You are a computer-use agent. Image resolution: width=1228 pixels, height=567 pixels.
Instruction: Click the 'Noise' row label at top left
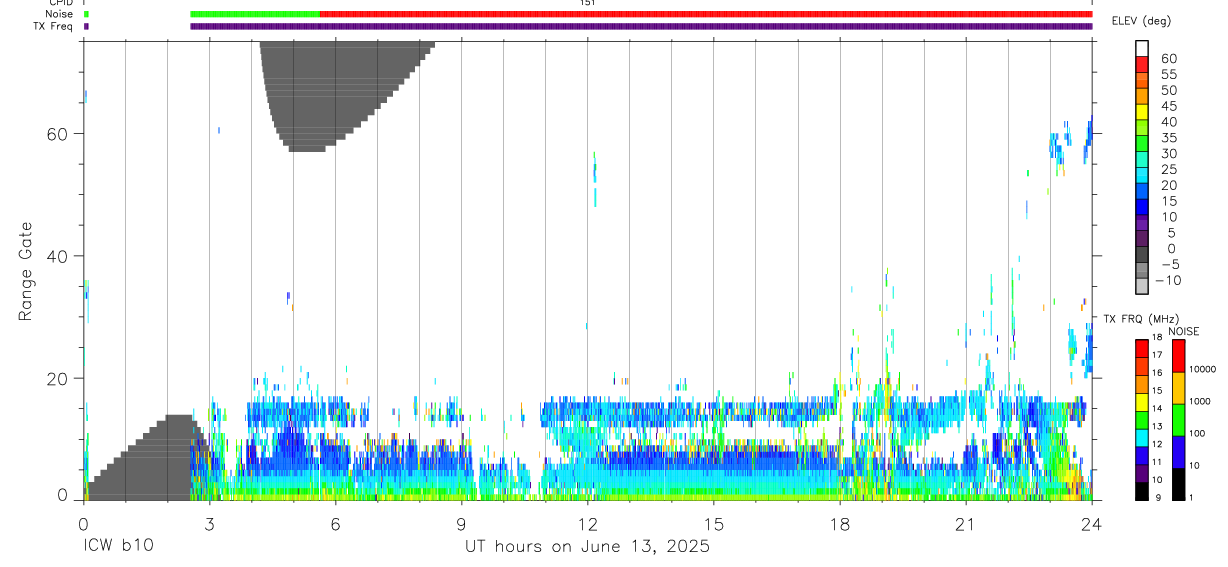pyautogui.click(x=59, y=14)
